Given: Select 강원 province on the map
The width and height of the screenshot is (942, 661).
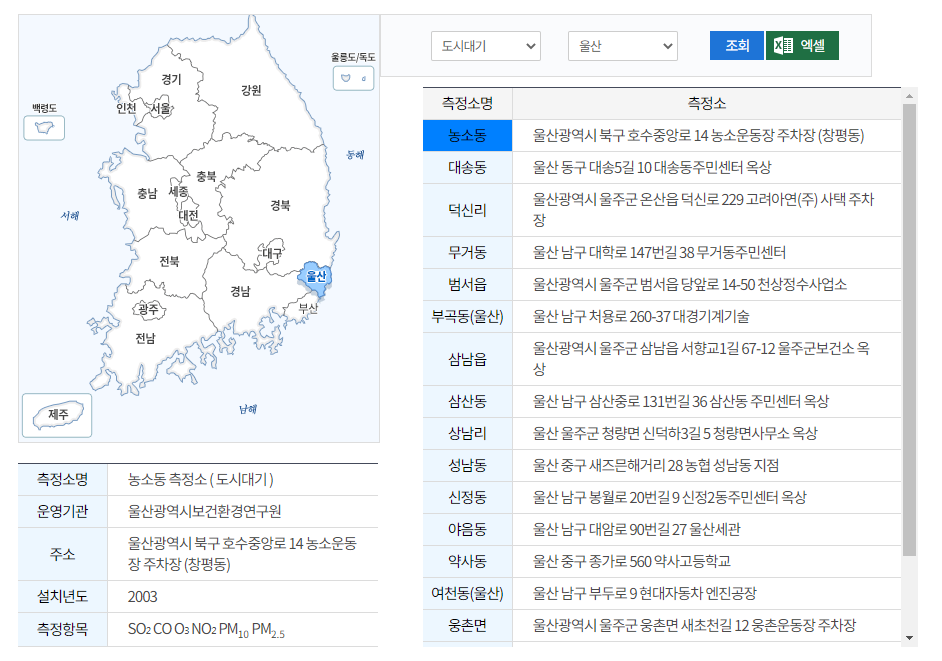Looking at the screenshot, I should 251,90.
